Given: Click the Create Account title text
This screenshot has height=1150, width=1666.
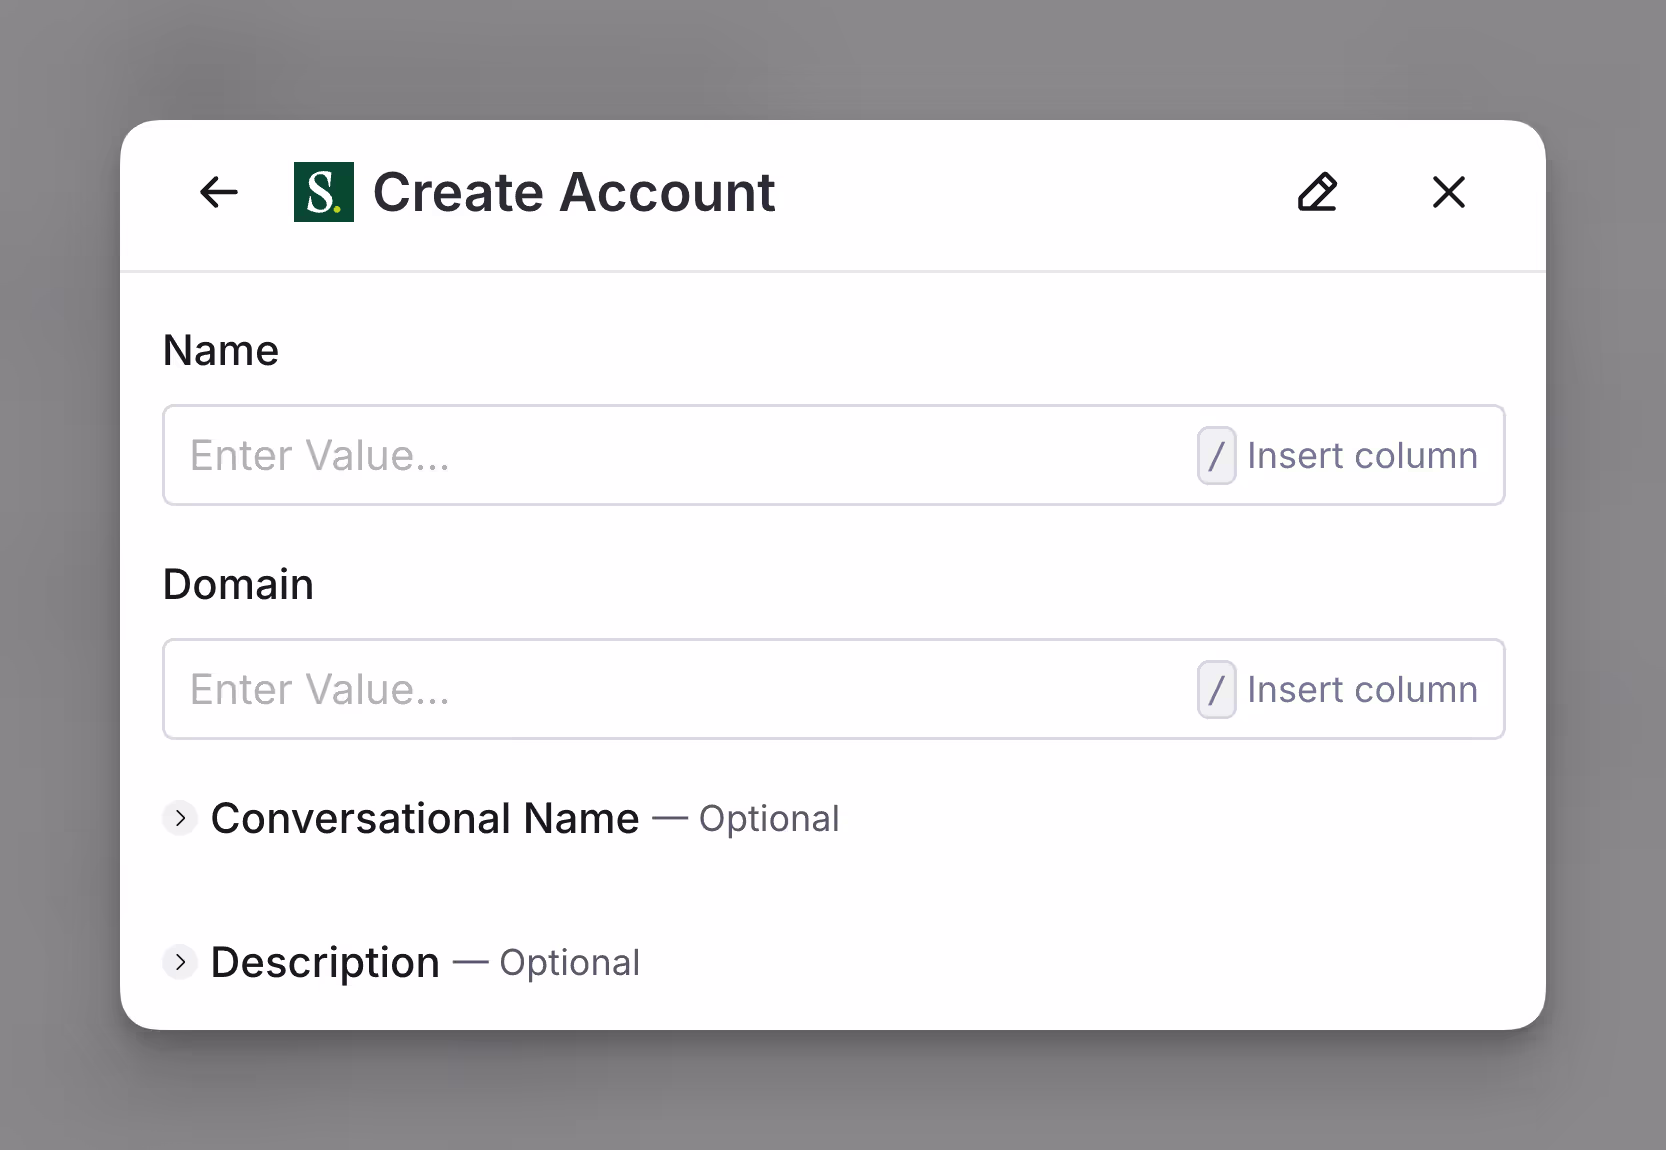Looking at the screenshot, I should point(574,192).
